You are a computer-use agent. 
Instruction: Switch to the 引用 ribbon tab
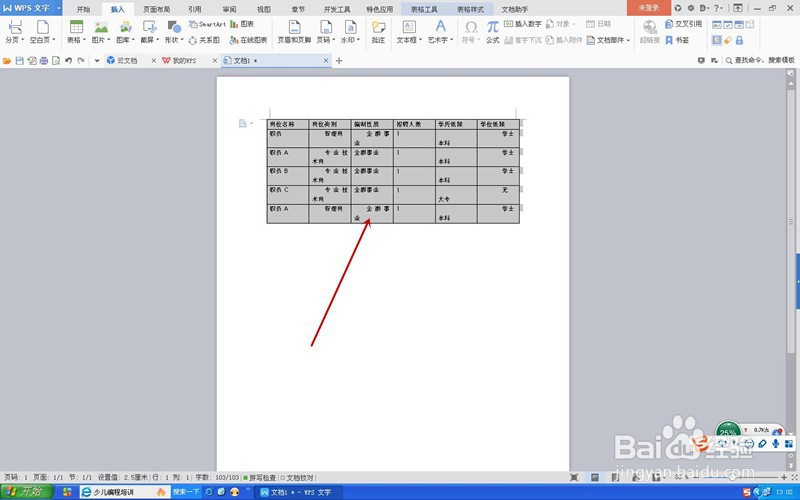tap(194, 9)
